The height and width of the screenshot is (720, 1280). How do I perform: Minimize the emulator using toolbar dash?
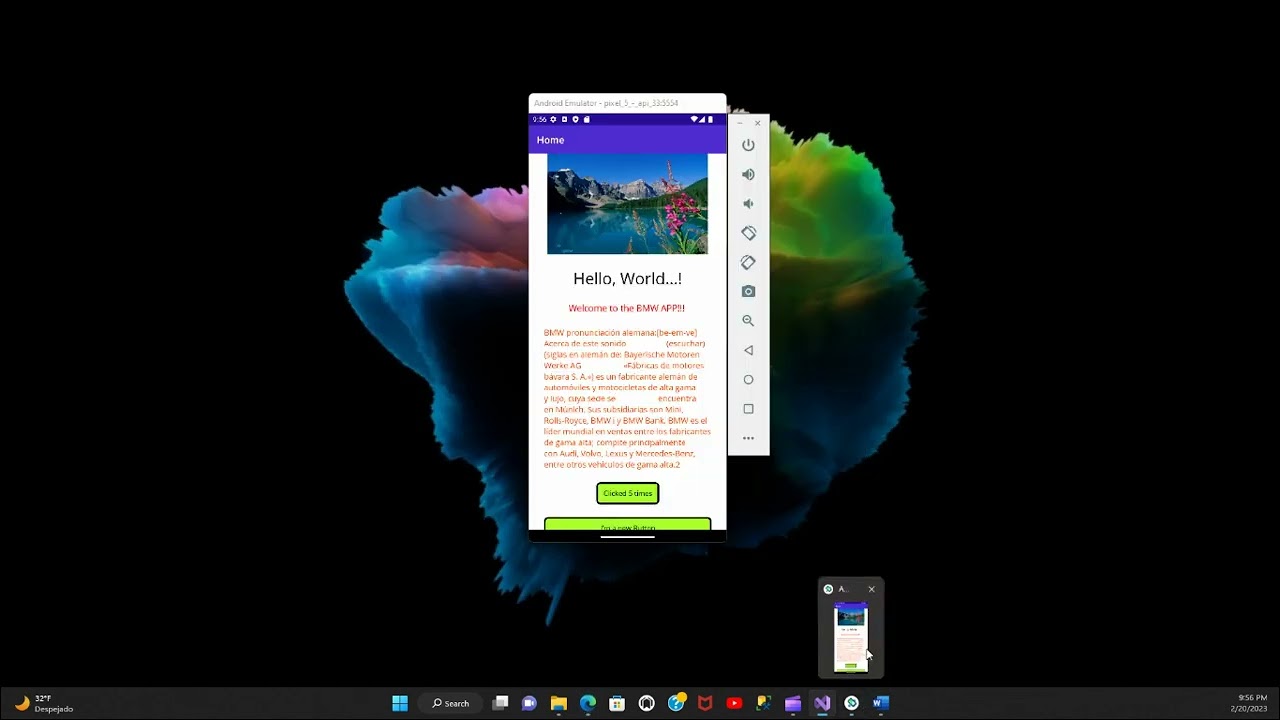(x=740, y=123)
